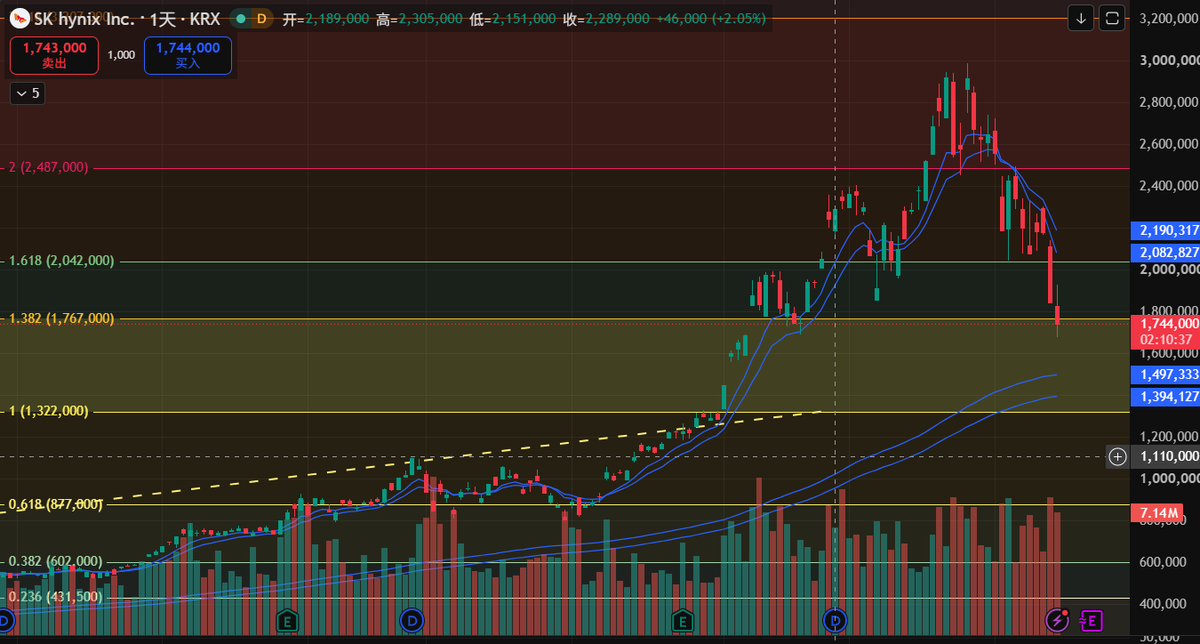Click the 1,000 order quantity field
The image size is (1200, 644).
point(121,55)
